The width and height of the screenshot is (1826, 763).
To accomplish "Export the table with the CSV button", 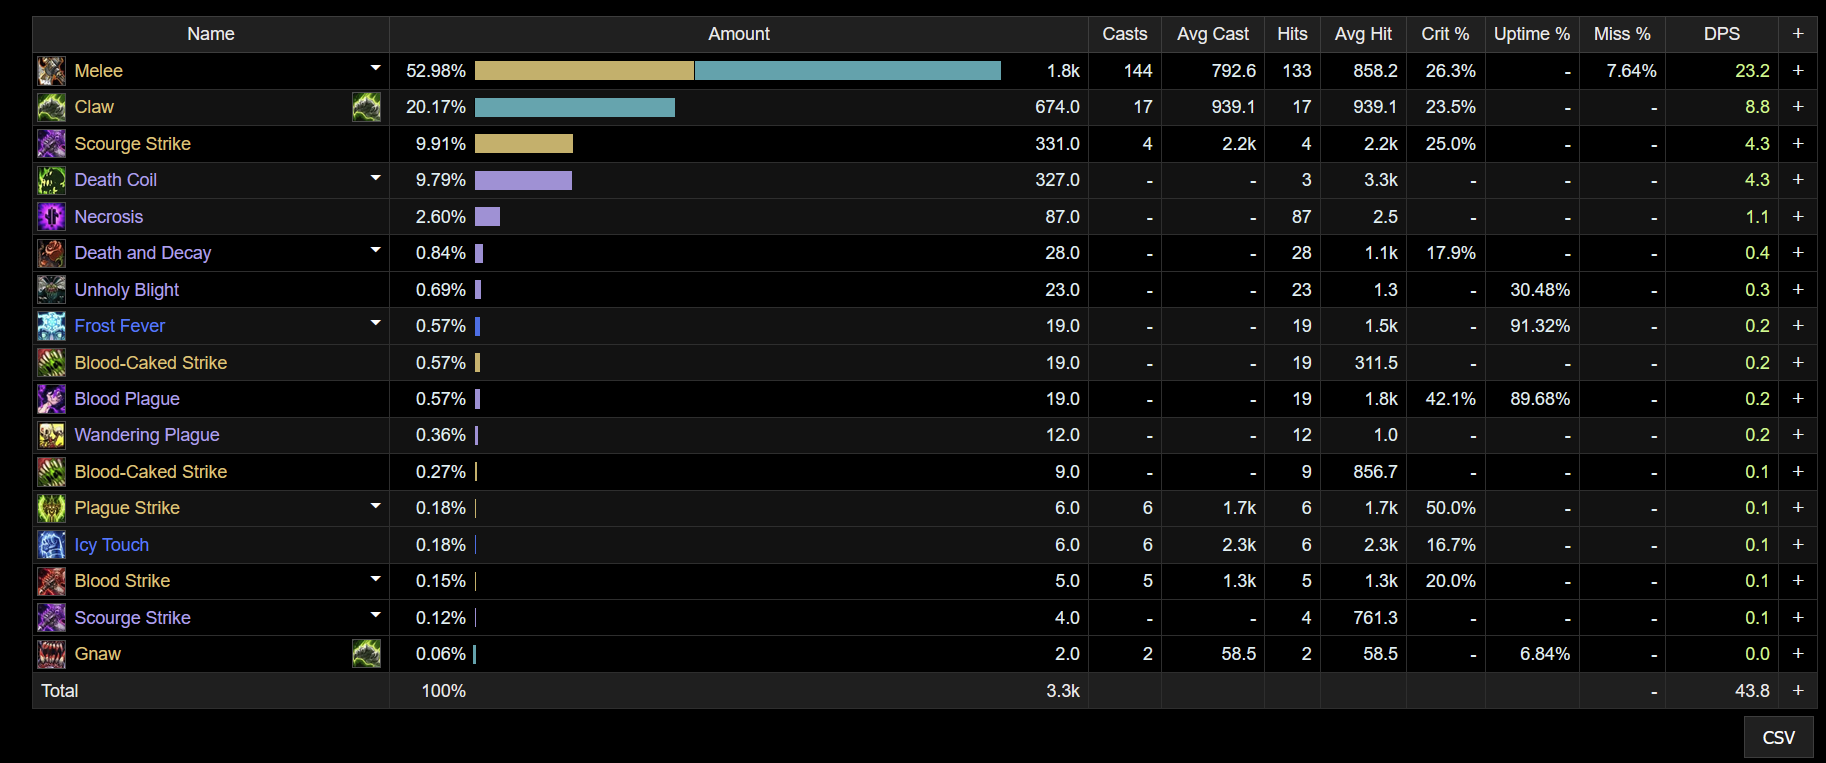I will pyautogui.click(x=1778, y=737).
